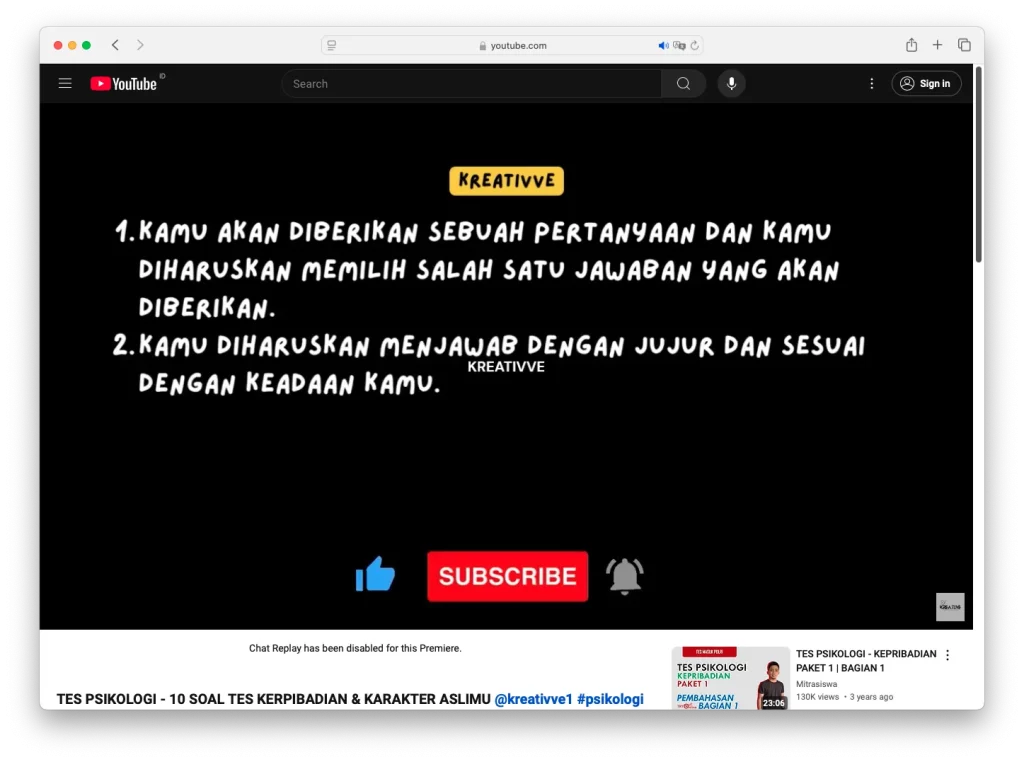The width and height of the screenshot is (1024, 762).
Task: Click the KREATIVVE yellow badge in video
Action: (506, 181)
